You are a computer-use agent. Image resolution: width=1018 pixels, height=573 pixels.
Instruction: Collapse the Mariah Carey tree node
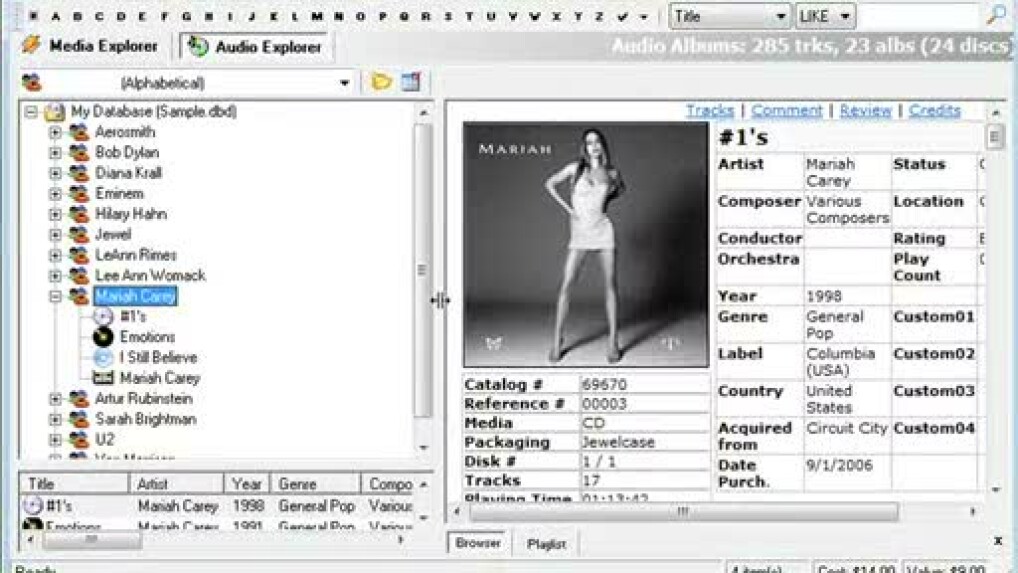55,296
